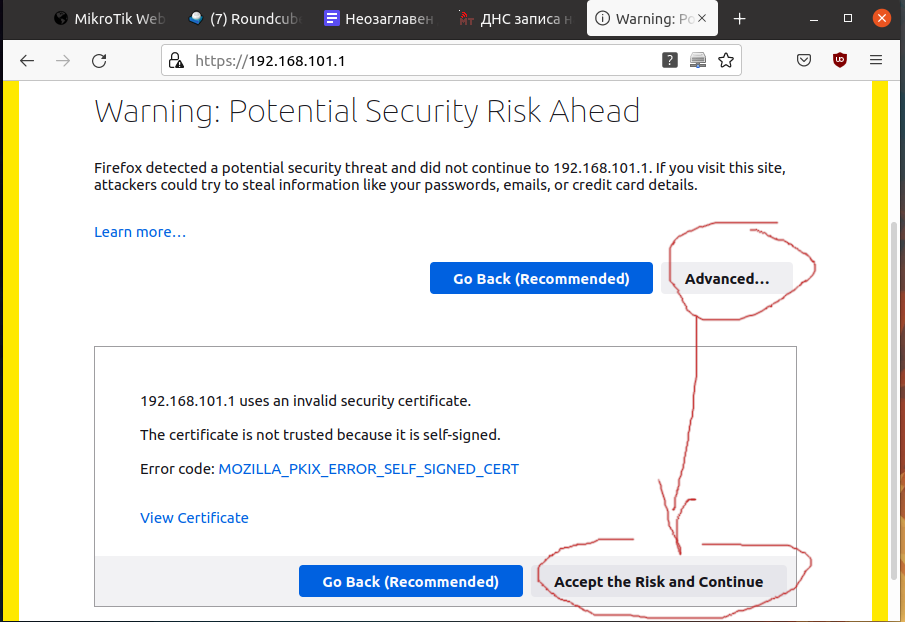905x622 pixels.
Task: Open the View Certificate link
Action: click(194, 518)
